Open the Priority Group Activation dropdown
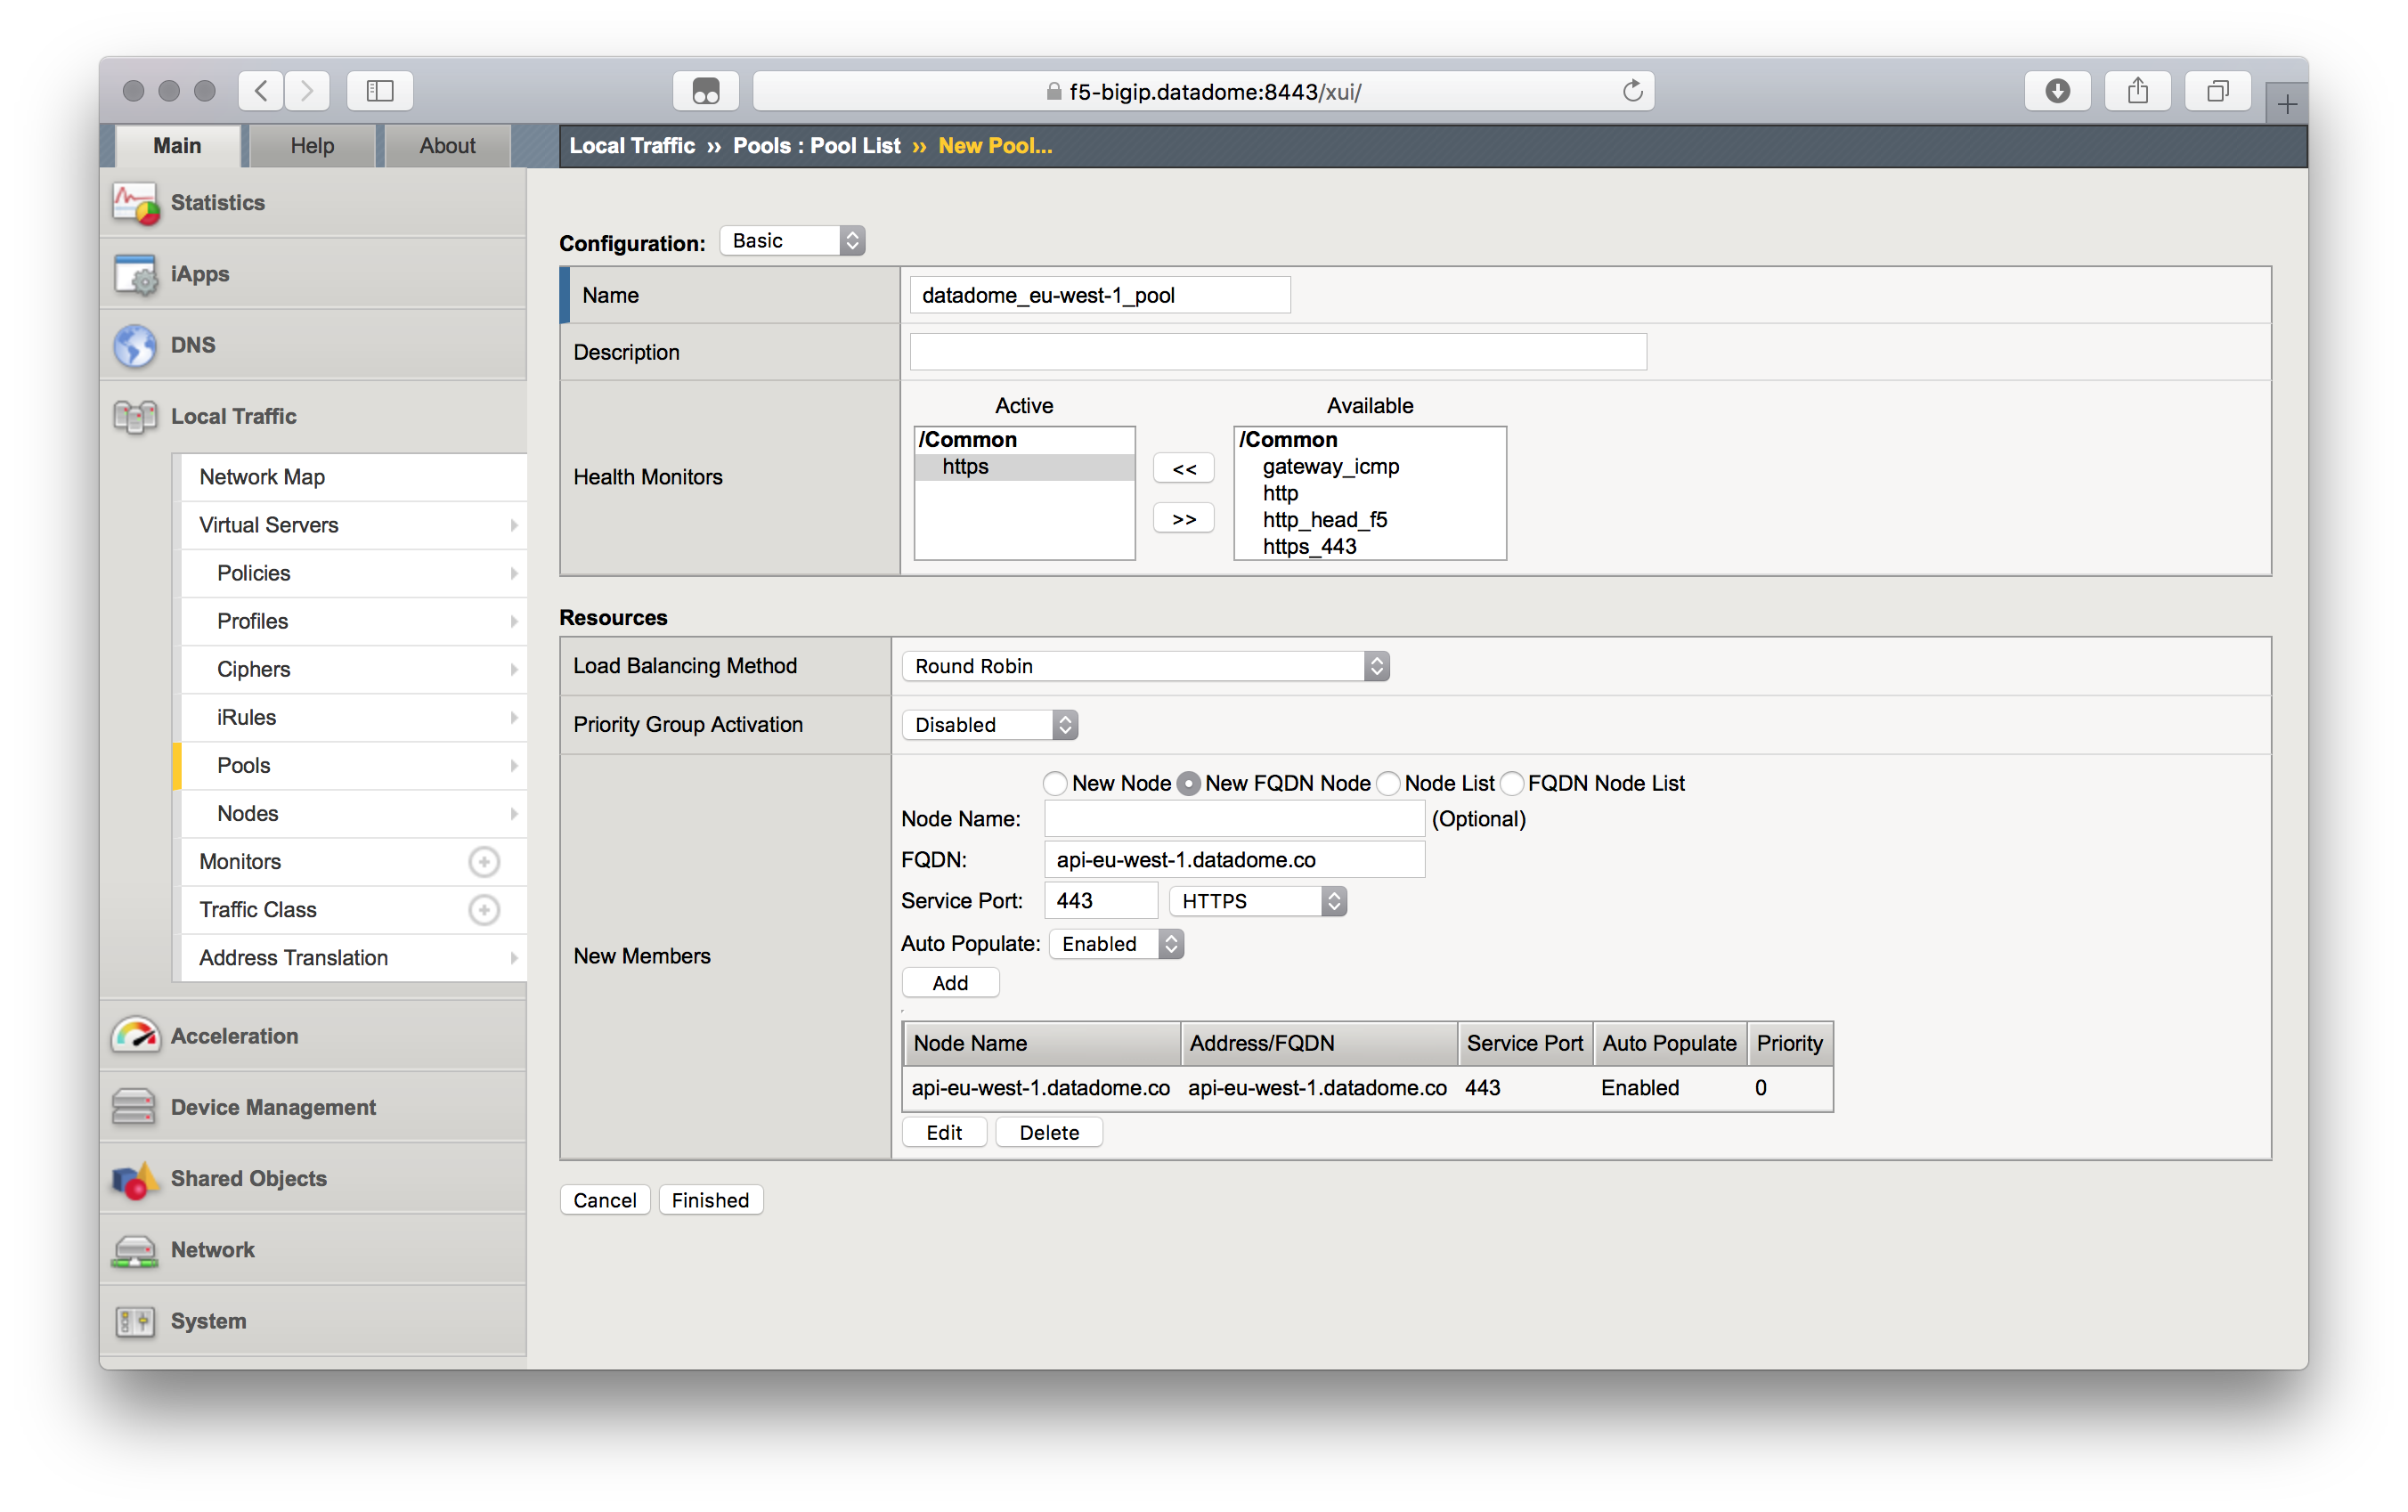Screen dimensions: 2408x1512 pyautogui.click(x=989, y=725)
